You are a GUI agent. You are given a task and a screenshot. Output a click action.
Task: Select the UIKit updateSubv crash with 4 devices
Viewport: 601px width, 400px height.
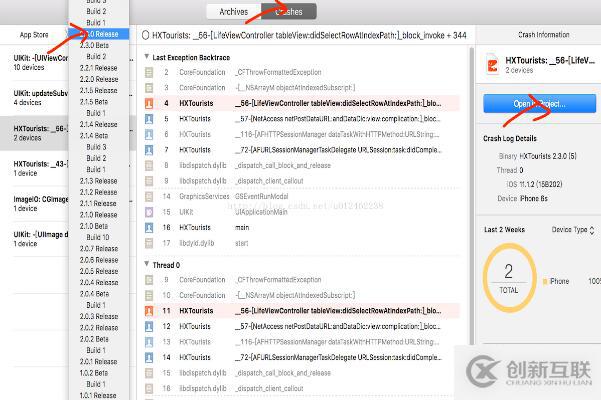(34, 98)
